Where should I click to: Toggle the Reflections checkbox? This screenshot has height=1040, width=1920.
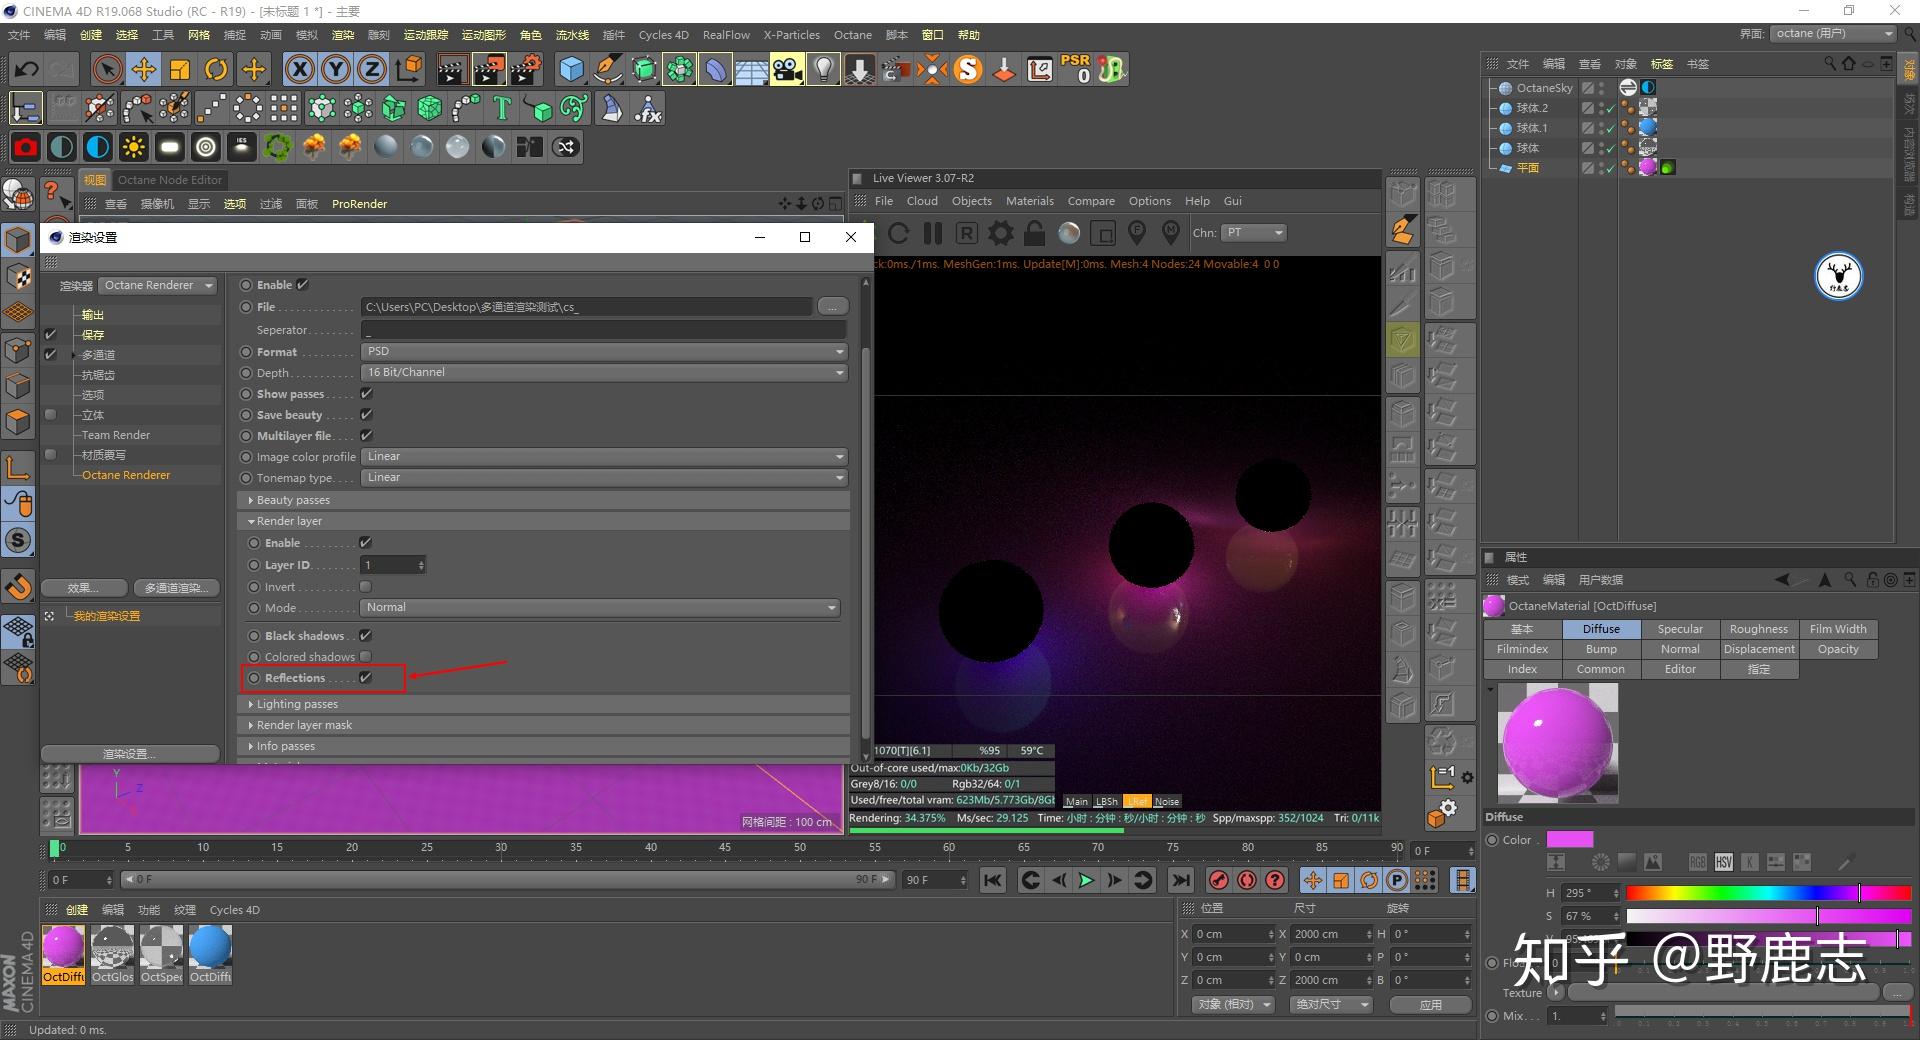point(366,678)
